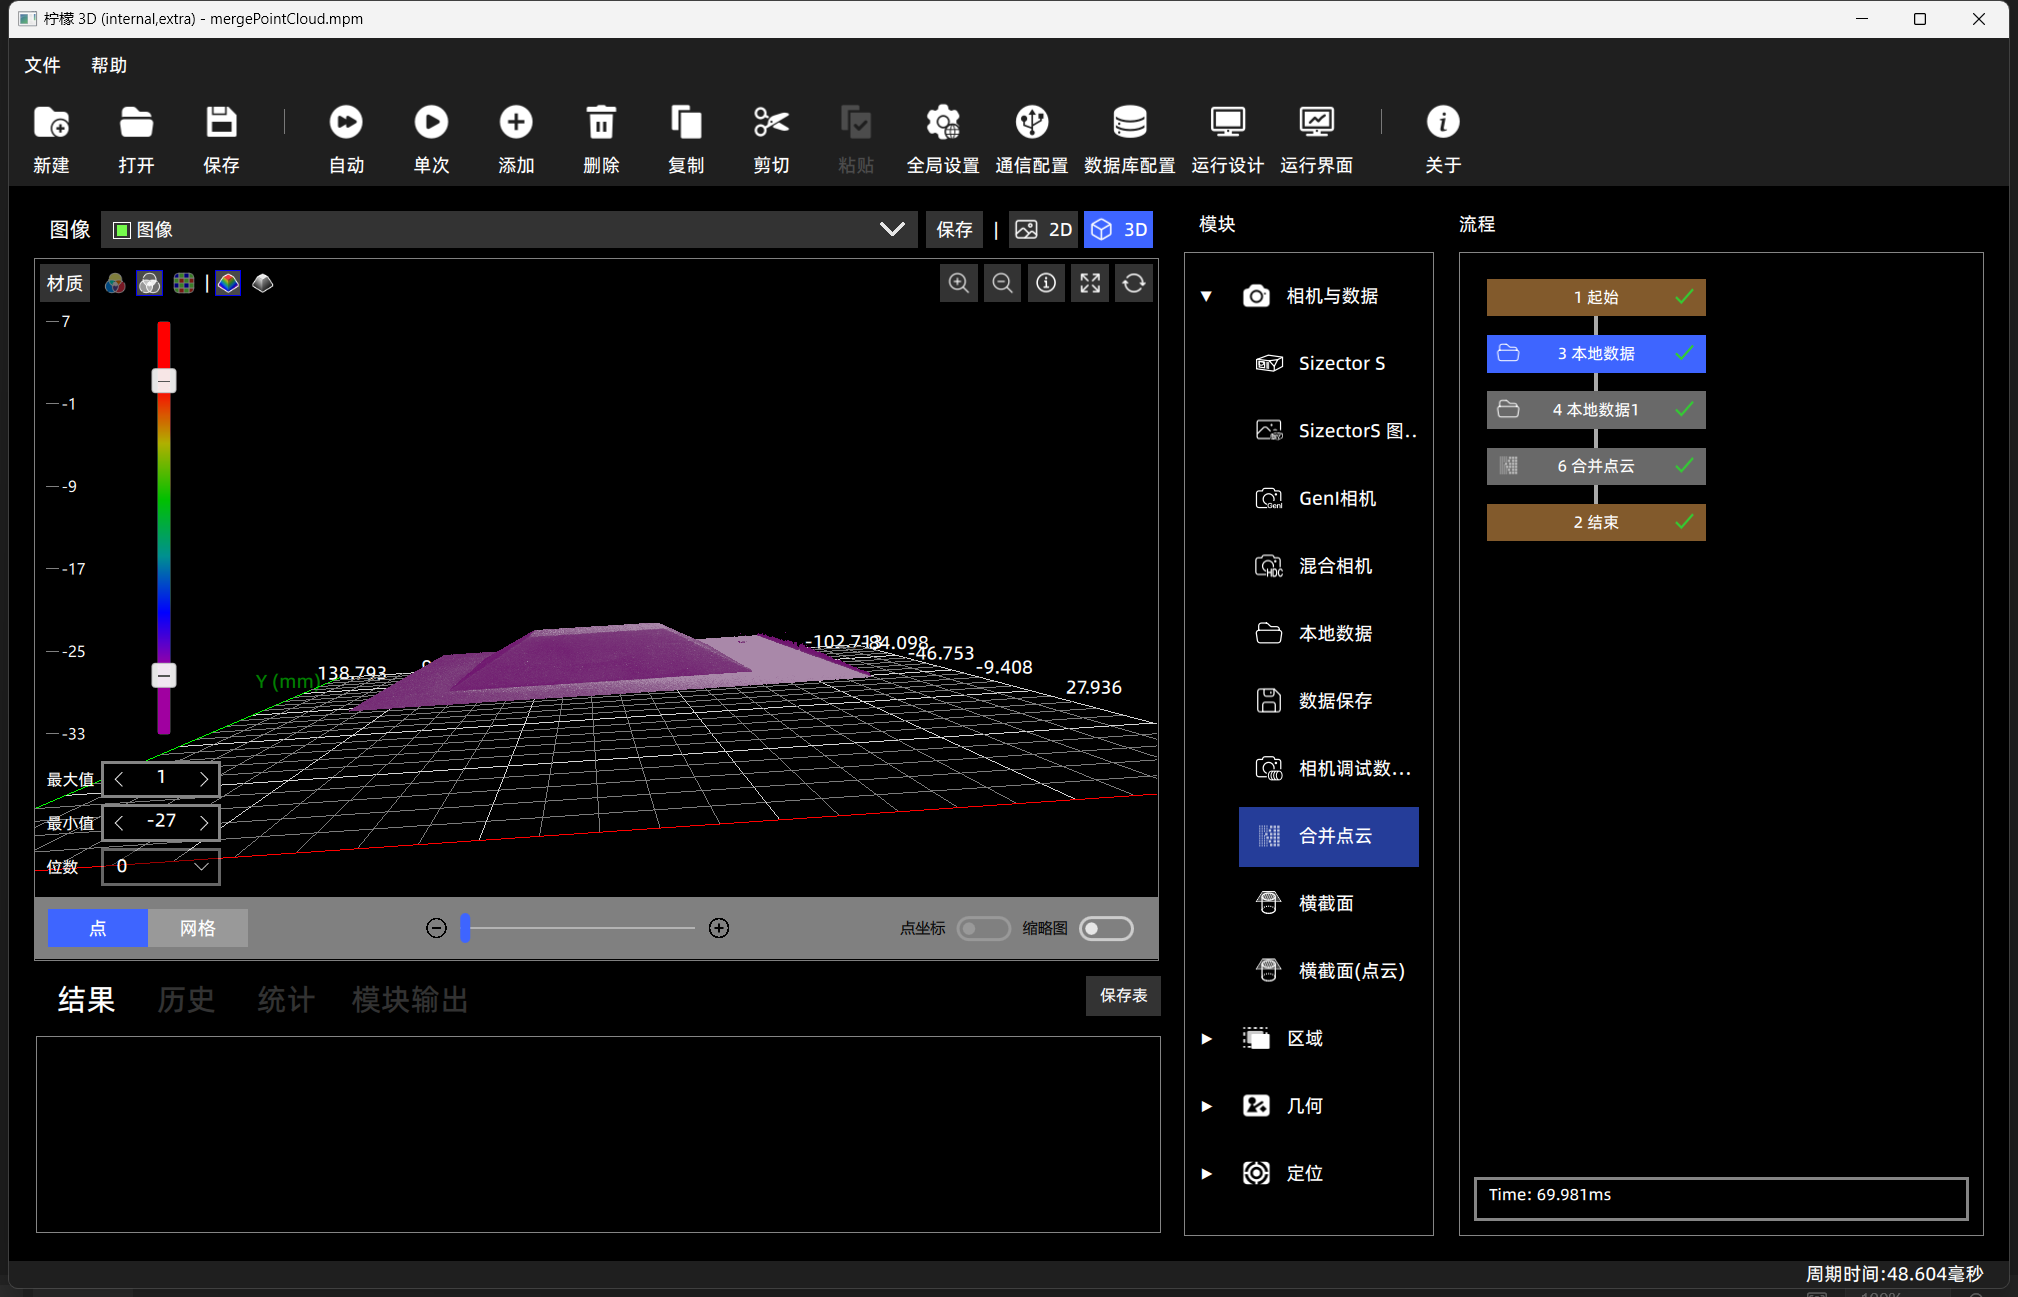This screenshot has width=2018, height=1297.
Task: Select flow step 4 本地数据1
Action: (1596, 410)
